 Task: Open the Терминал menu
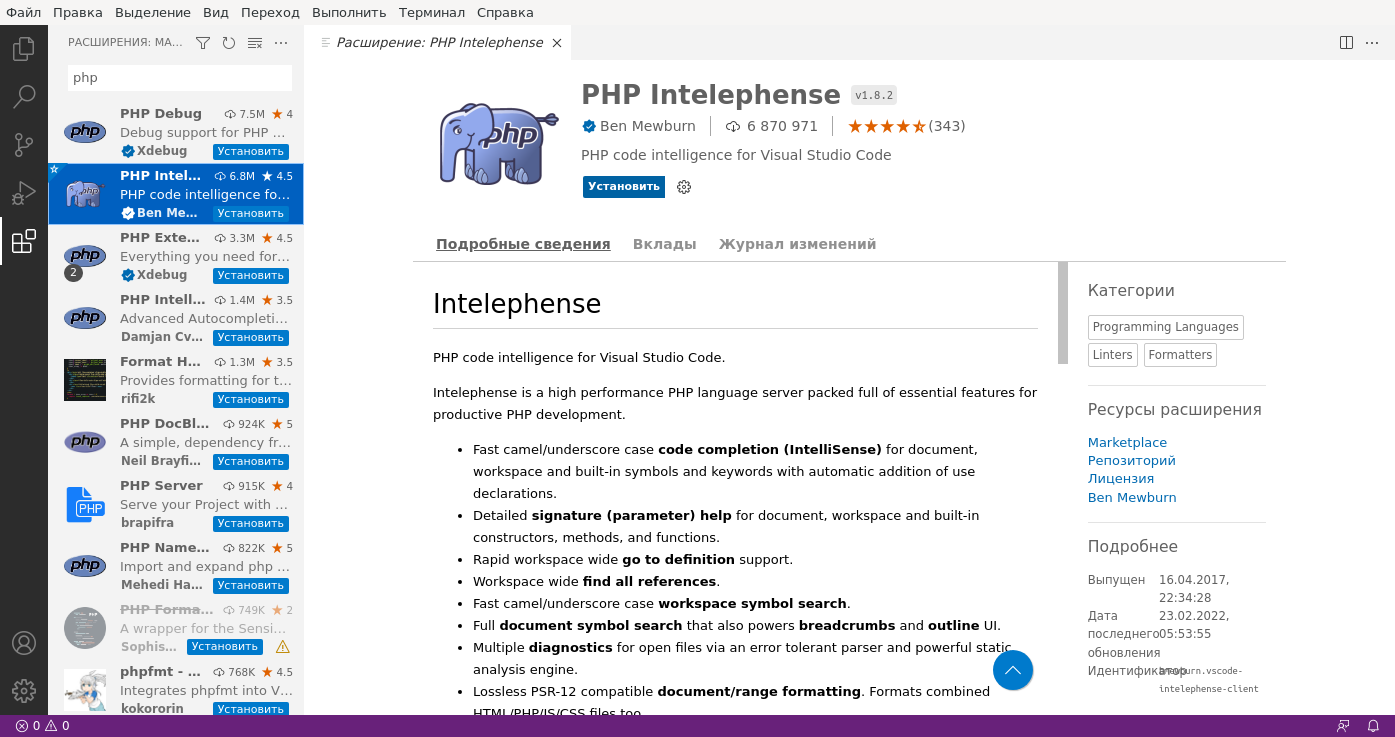431,12
